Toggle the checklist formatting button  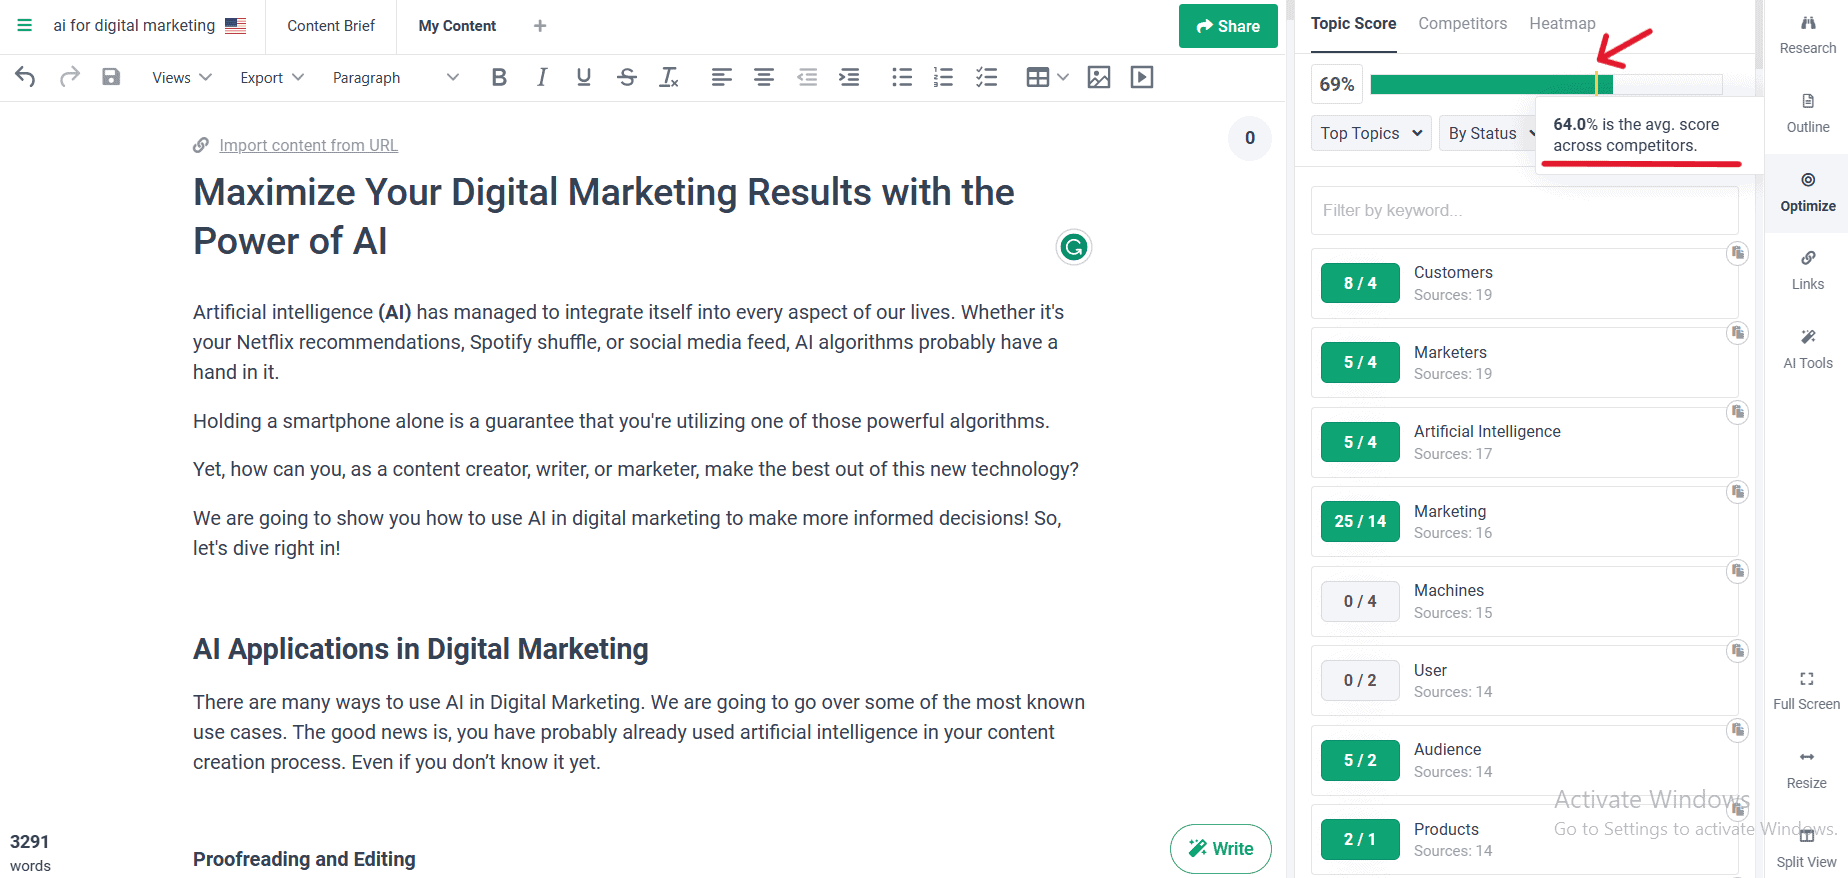986,77
